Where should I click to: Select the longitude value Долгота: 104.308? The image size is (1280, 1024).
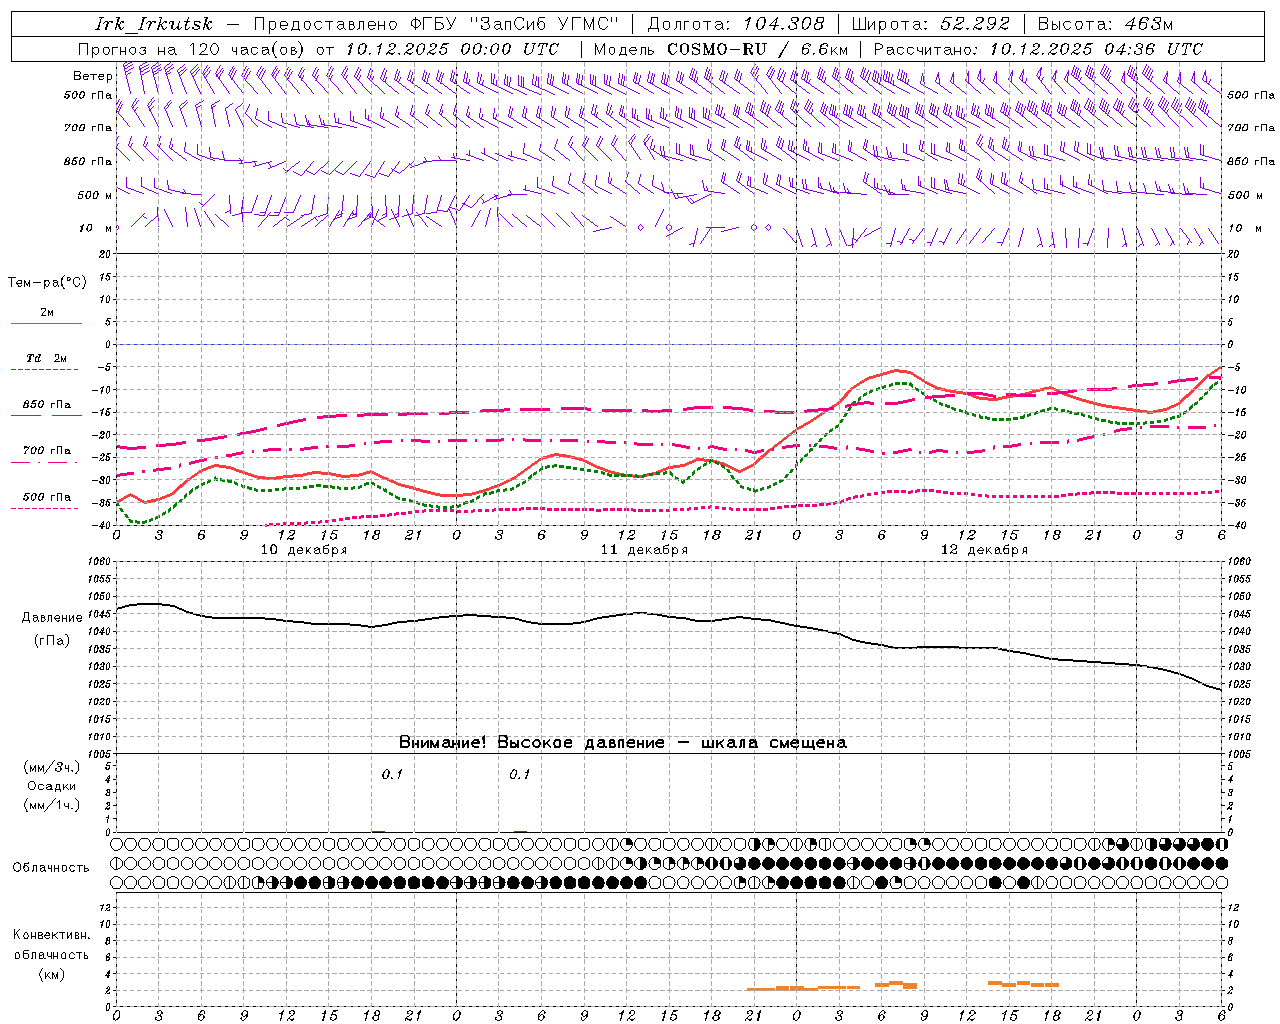(x=736, y=24)
